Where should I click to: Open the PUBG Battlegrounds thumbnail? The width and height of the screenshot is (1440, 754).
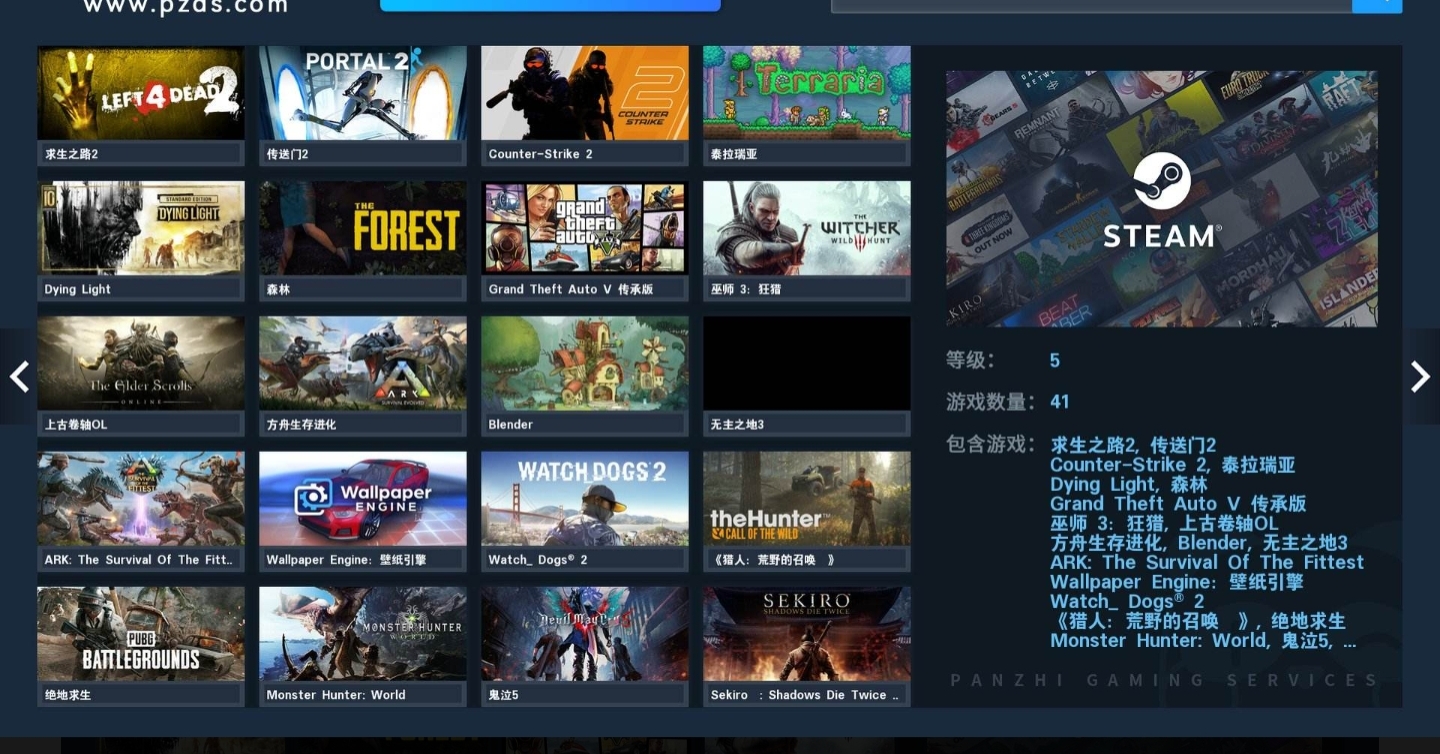141,633
